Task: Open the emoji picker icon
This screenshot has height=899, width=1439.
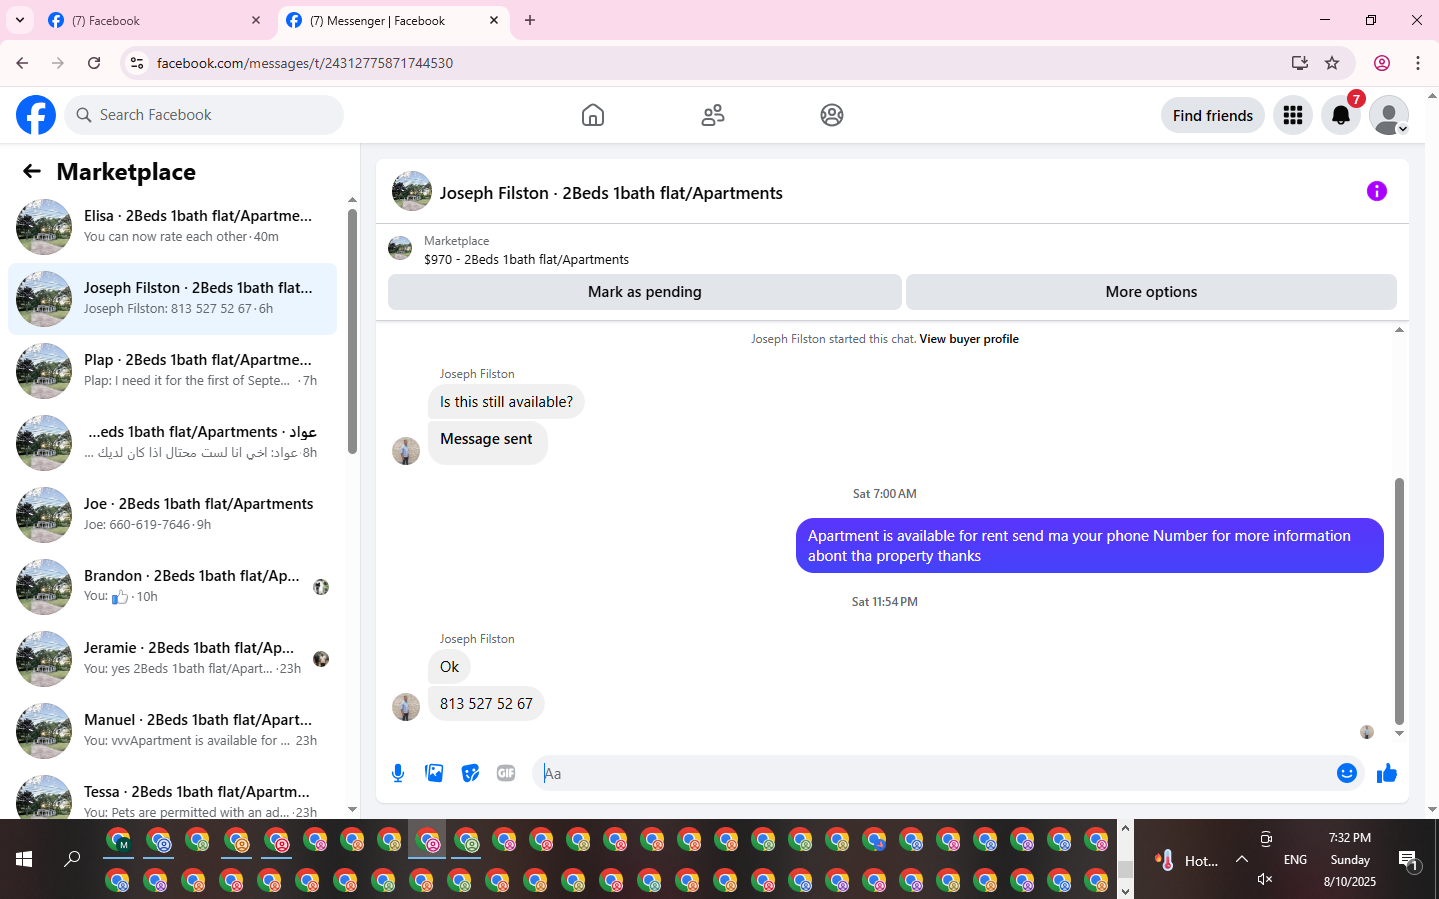Action: [1347, 773]
